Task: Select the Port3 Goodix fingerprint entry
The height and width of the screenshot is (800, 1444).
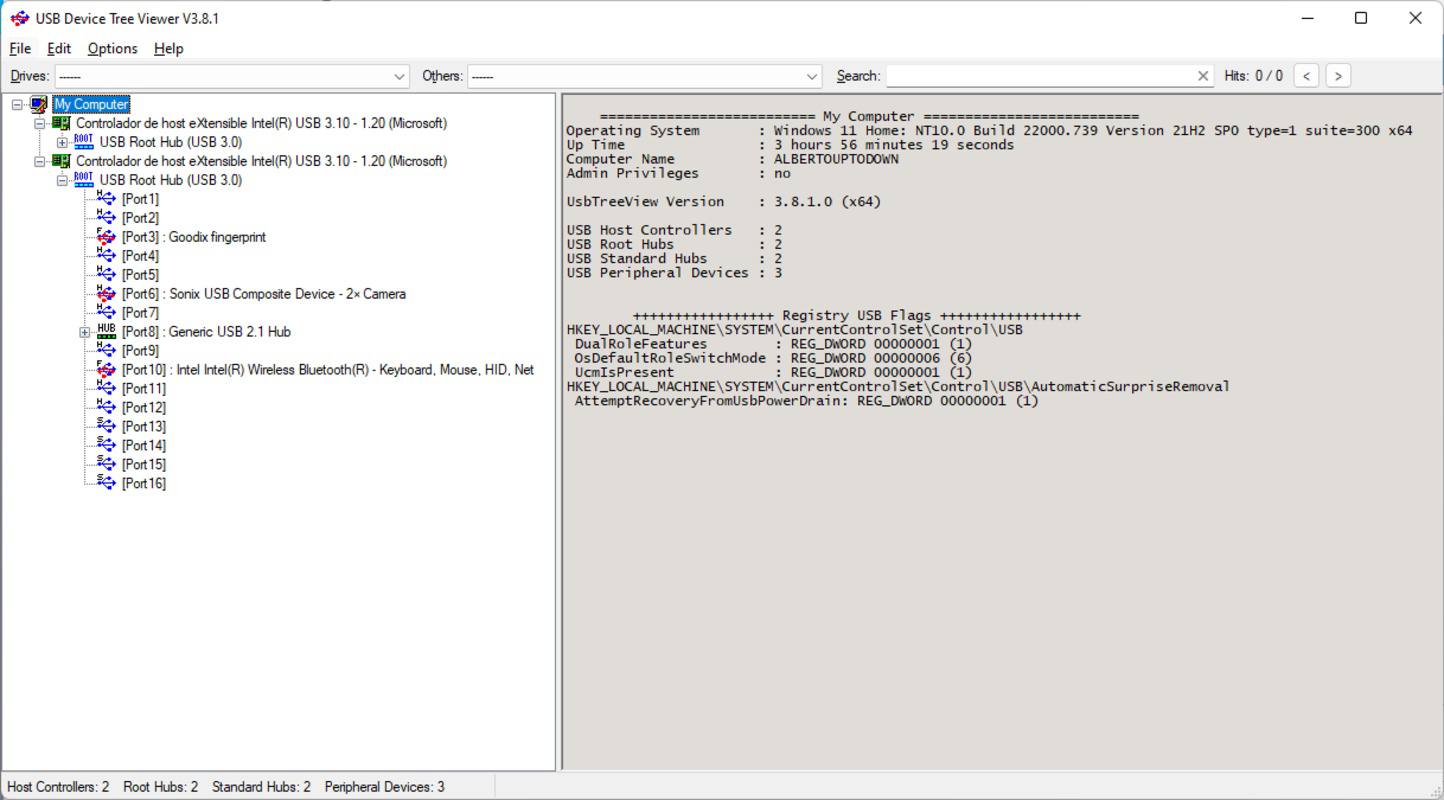Action: [194, 237]
